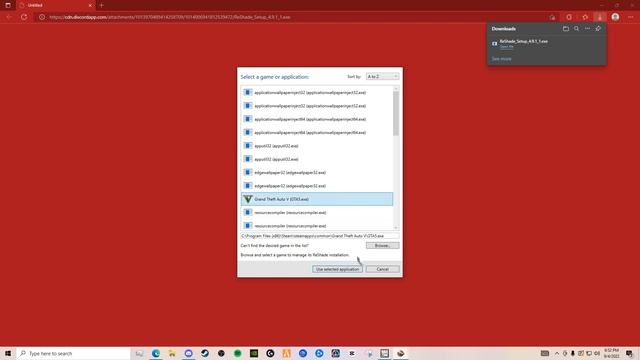Click the Grand Theft Auto V icon
This screenshot has height=360, width=640.
[247, 199]
